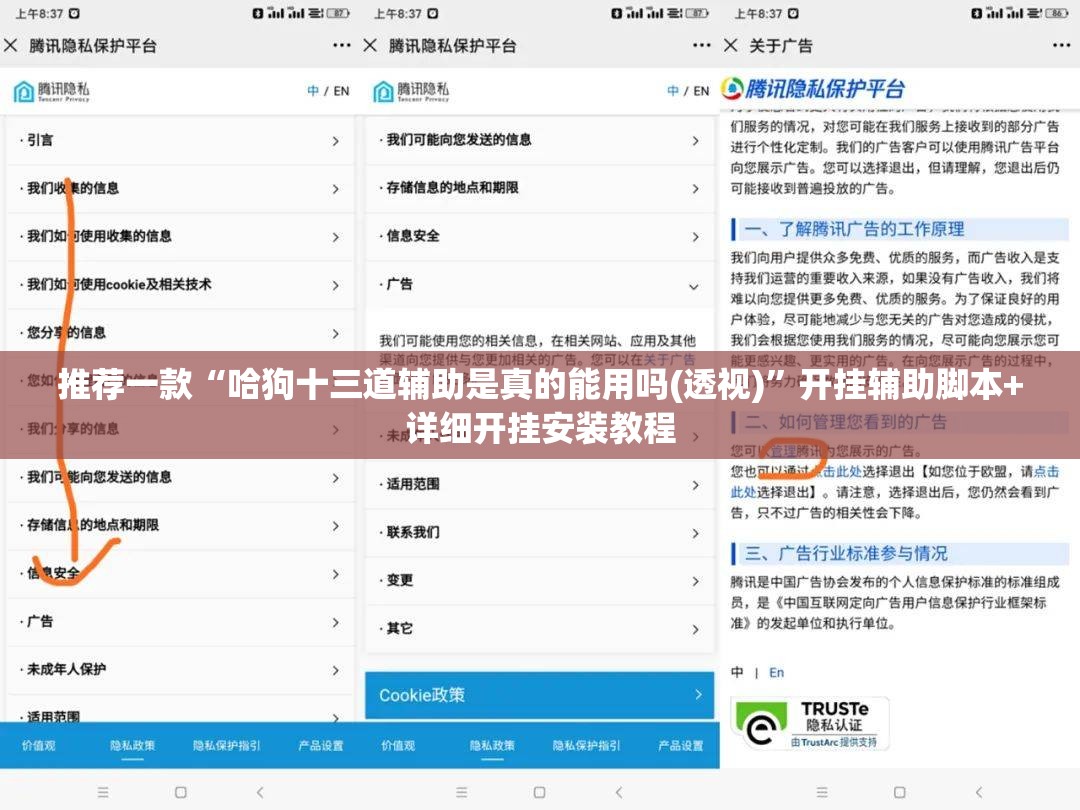The image size is (1080, 810).
Task: Expand 信息安全 on the left screen
Action: coord(179,574)
